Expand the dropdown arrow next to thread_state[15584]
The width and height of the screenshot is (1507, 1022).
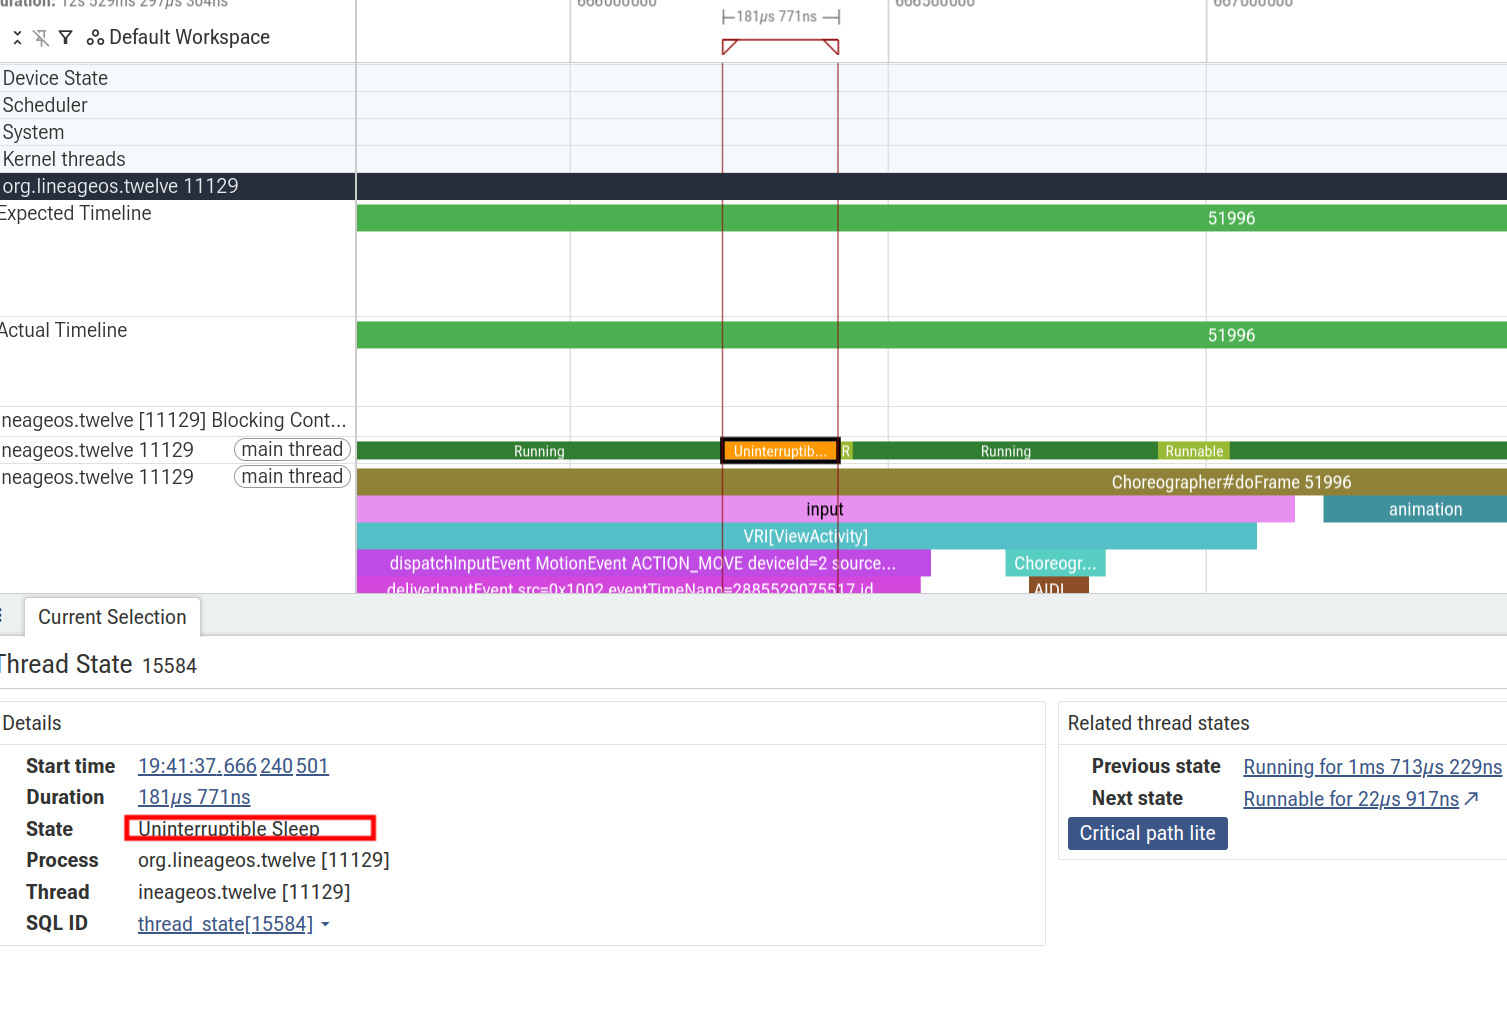coord(325,925)
